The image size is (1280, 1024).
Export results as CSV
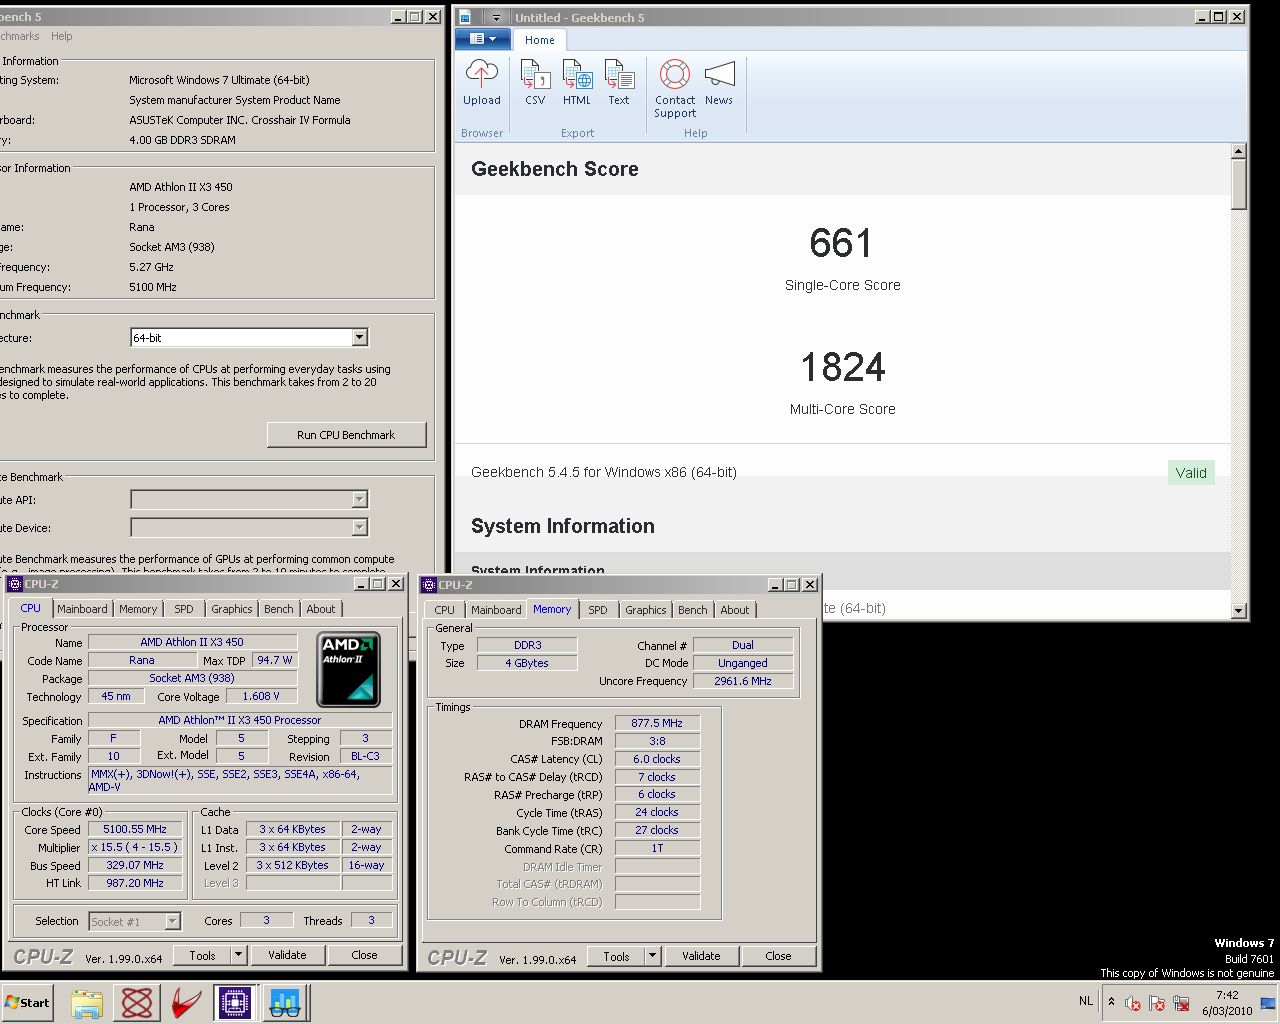click(535, 82)
